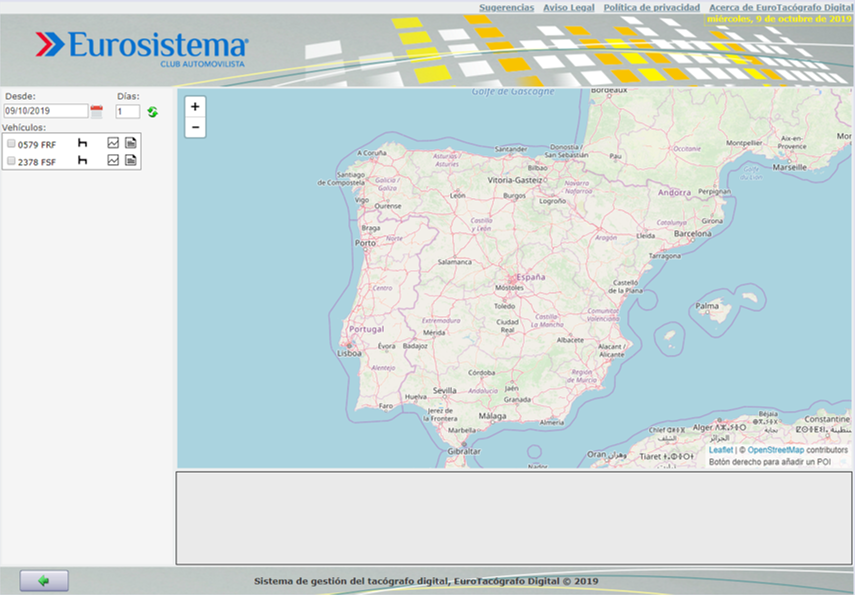Open the OpenStreetMap attribution link

(x=775, y=450)
